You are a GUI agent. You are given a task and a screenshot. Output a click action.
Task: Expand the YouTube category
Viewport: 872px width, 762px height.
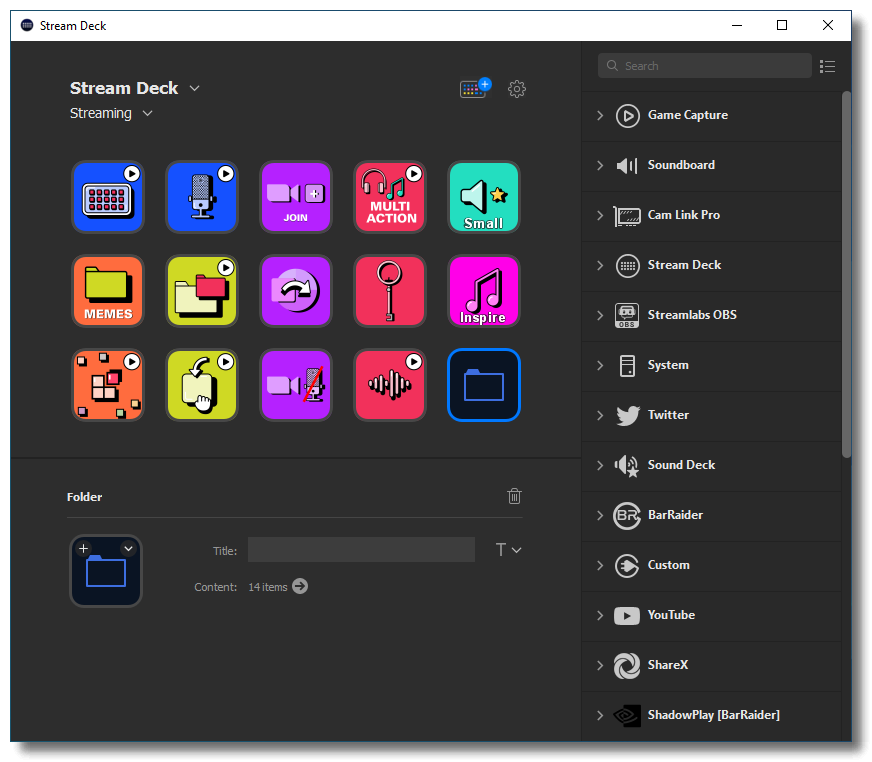pos(600,616)
